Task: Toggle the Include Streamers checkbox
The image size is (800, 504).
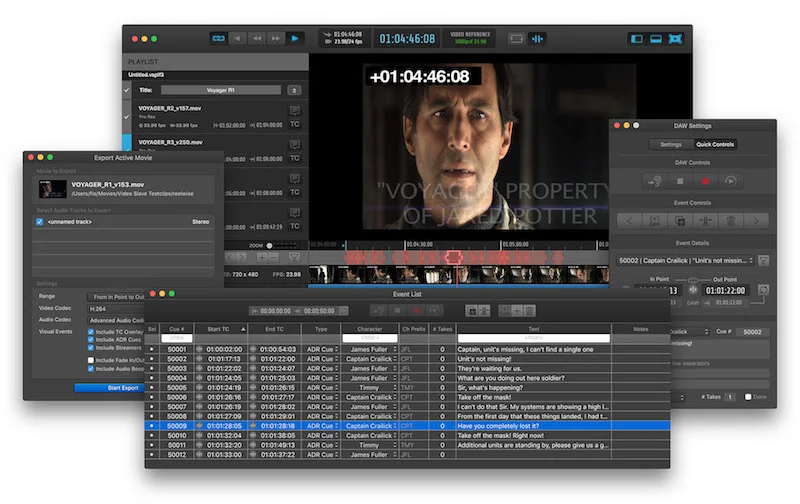Action: [x=91, y=347]
